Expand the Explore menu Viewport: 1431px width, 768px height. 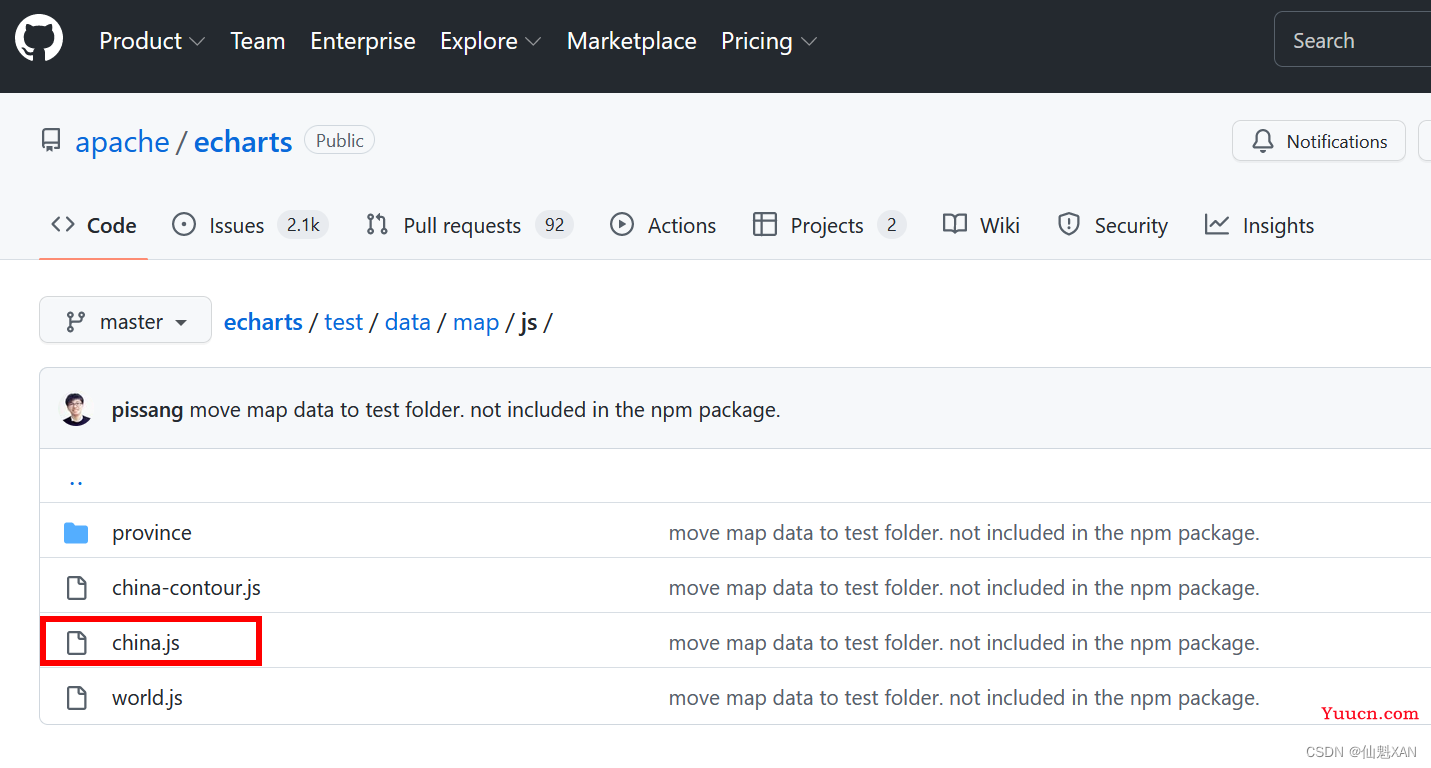(491, 41)
